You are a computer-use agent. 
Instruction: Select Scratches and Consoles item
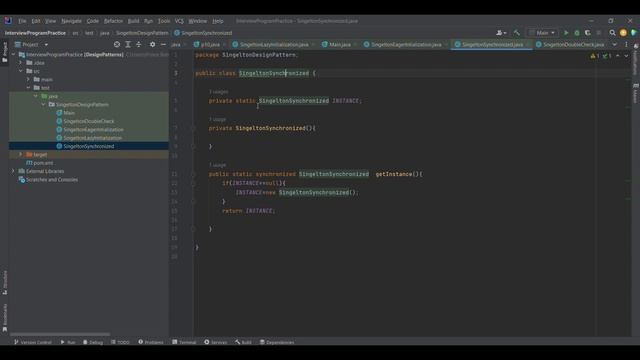pos(51,180)
